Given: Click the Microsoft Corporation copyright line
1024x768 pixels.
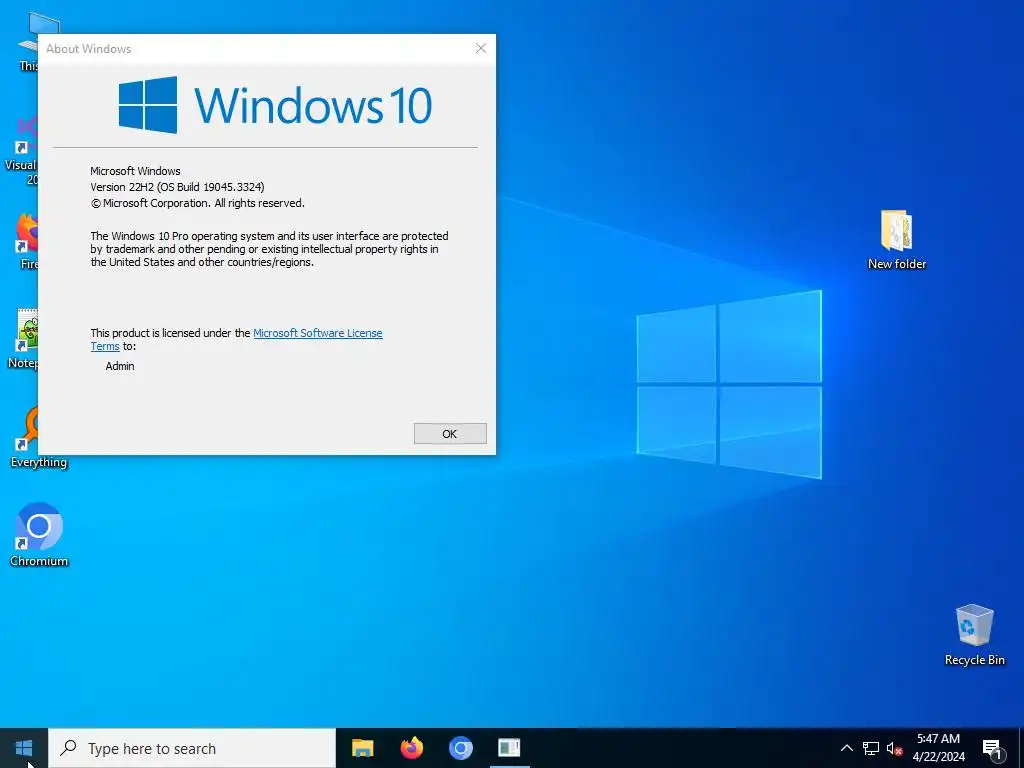Looking at the screenshot, I should 198,203.
